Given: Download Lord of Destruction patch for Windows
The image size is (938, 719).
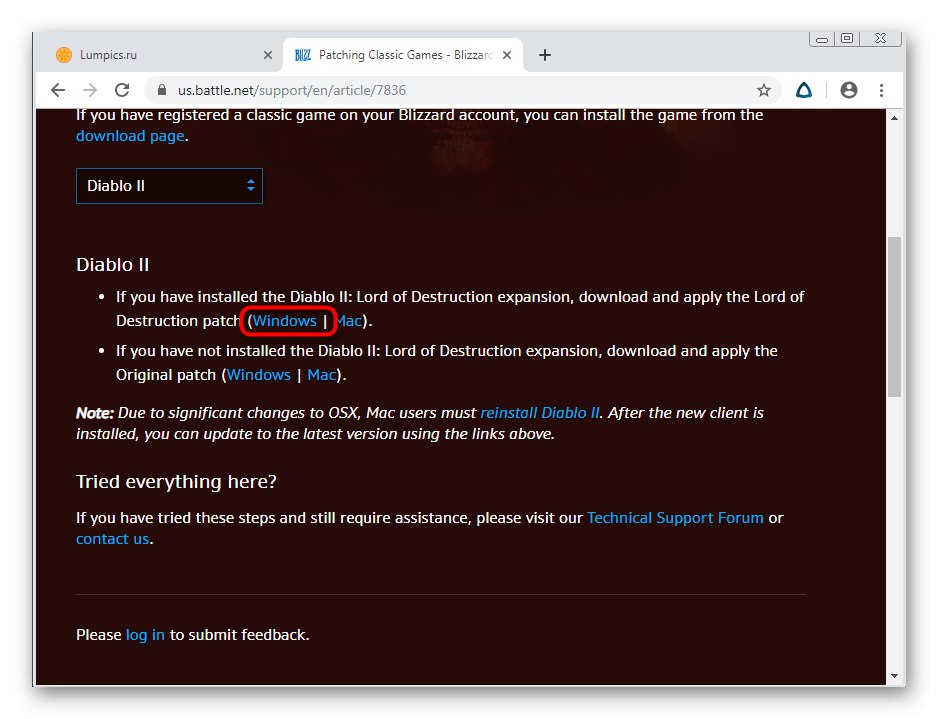Looking at the screenshot, I should point(284,321).
